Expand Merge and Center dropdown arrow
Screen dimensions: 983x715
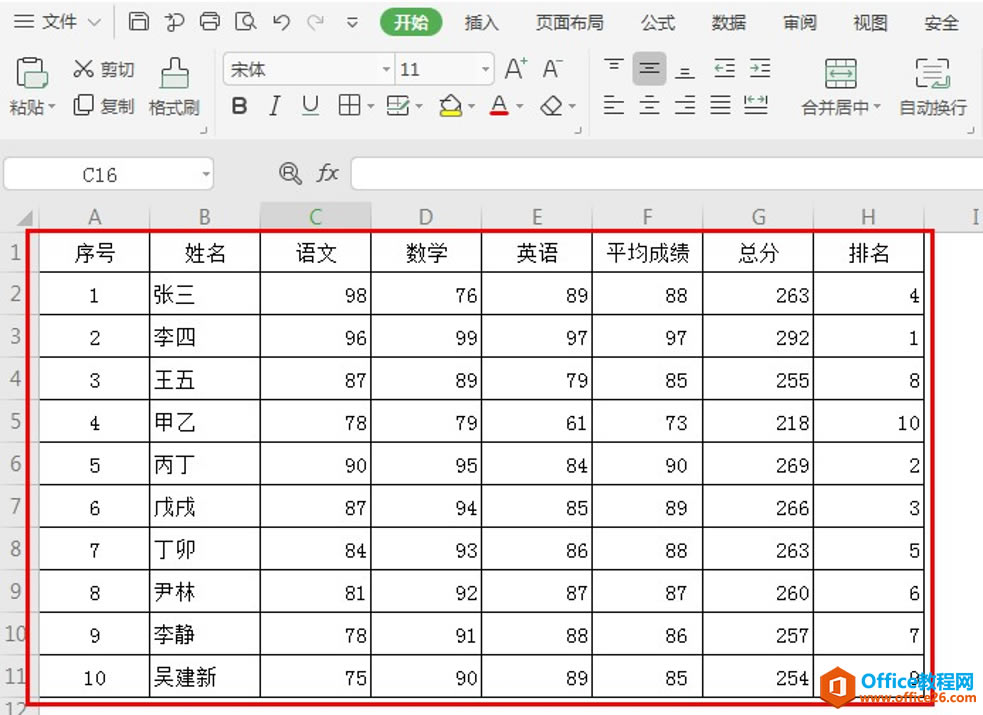click(877, 107)
